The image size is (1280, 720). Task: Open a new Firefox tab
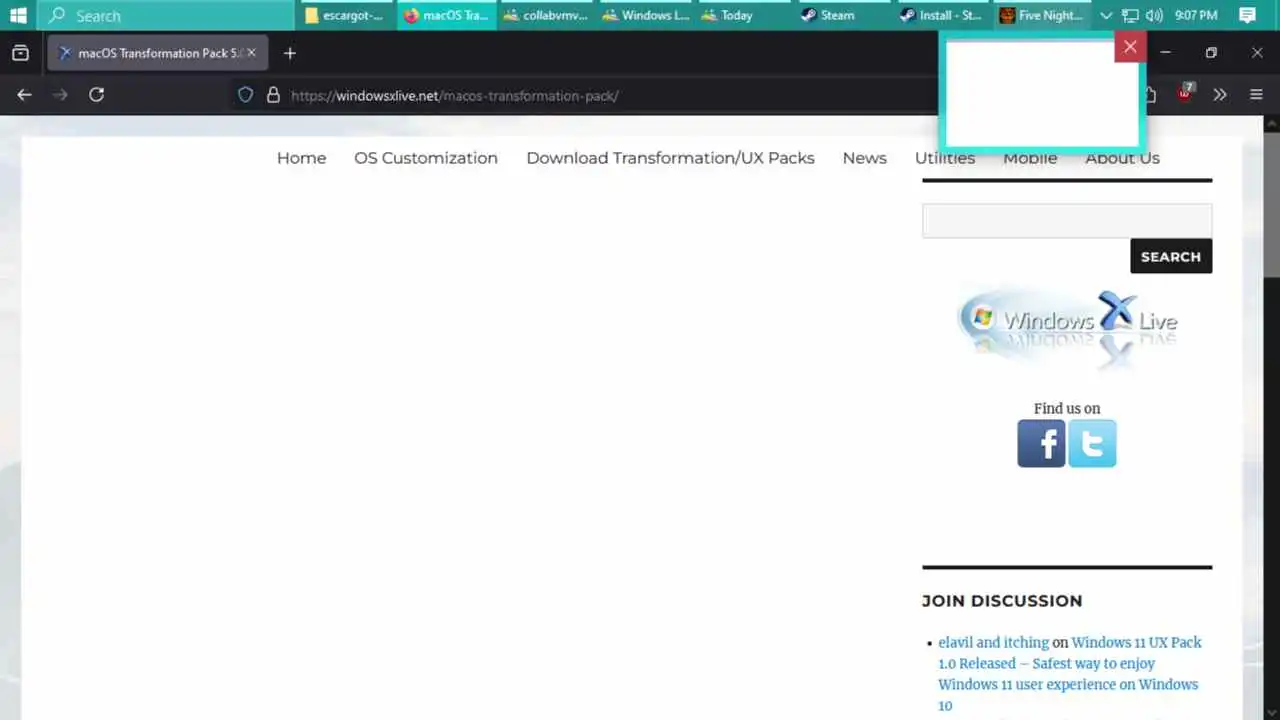pyautogui.click(x=290, y=53)
